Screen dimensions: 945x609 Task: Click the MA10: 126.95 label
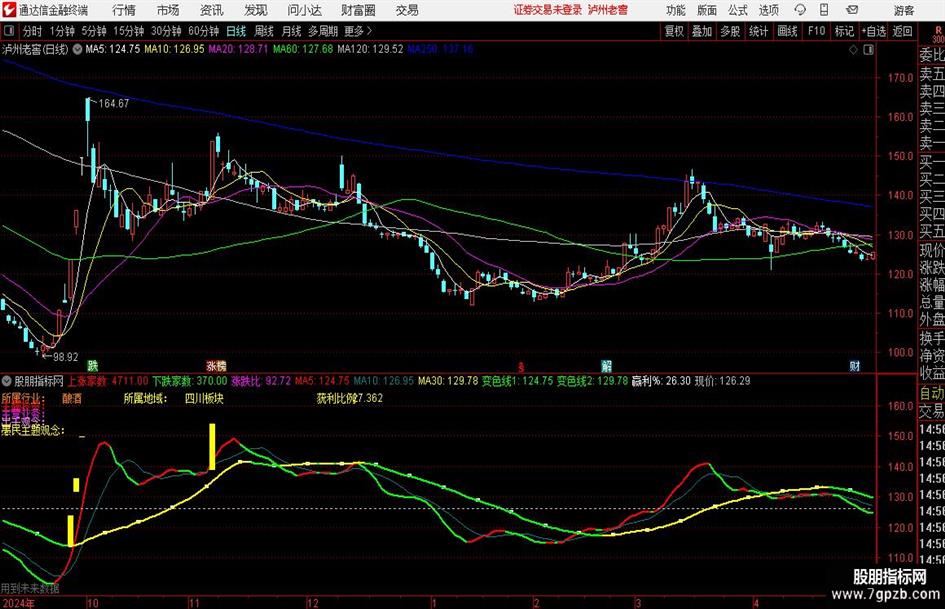coord(174,49)
